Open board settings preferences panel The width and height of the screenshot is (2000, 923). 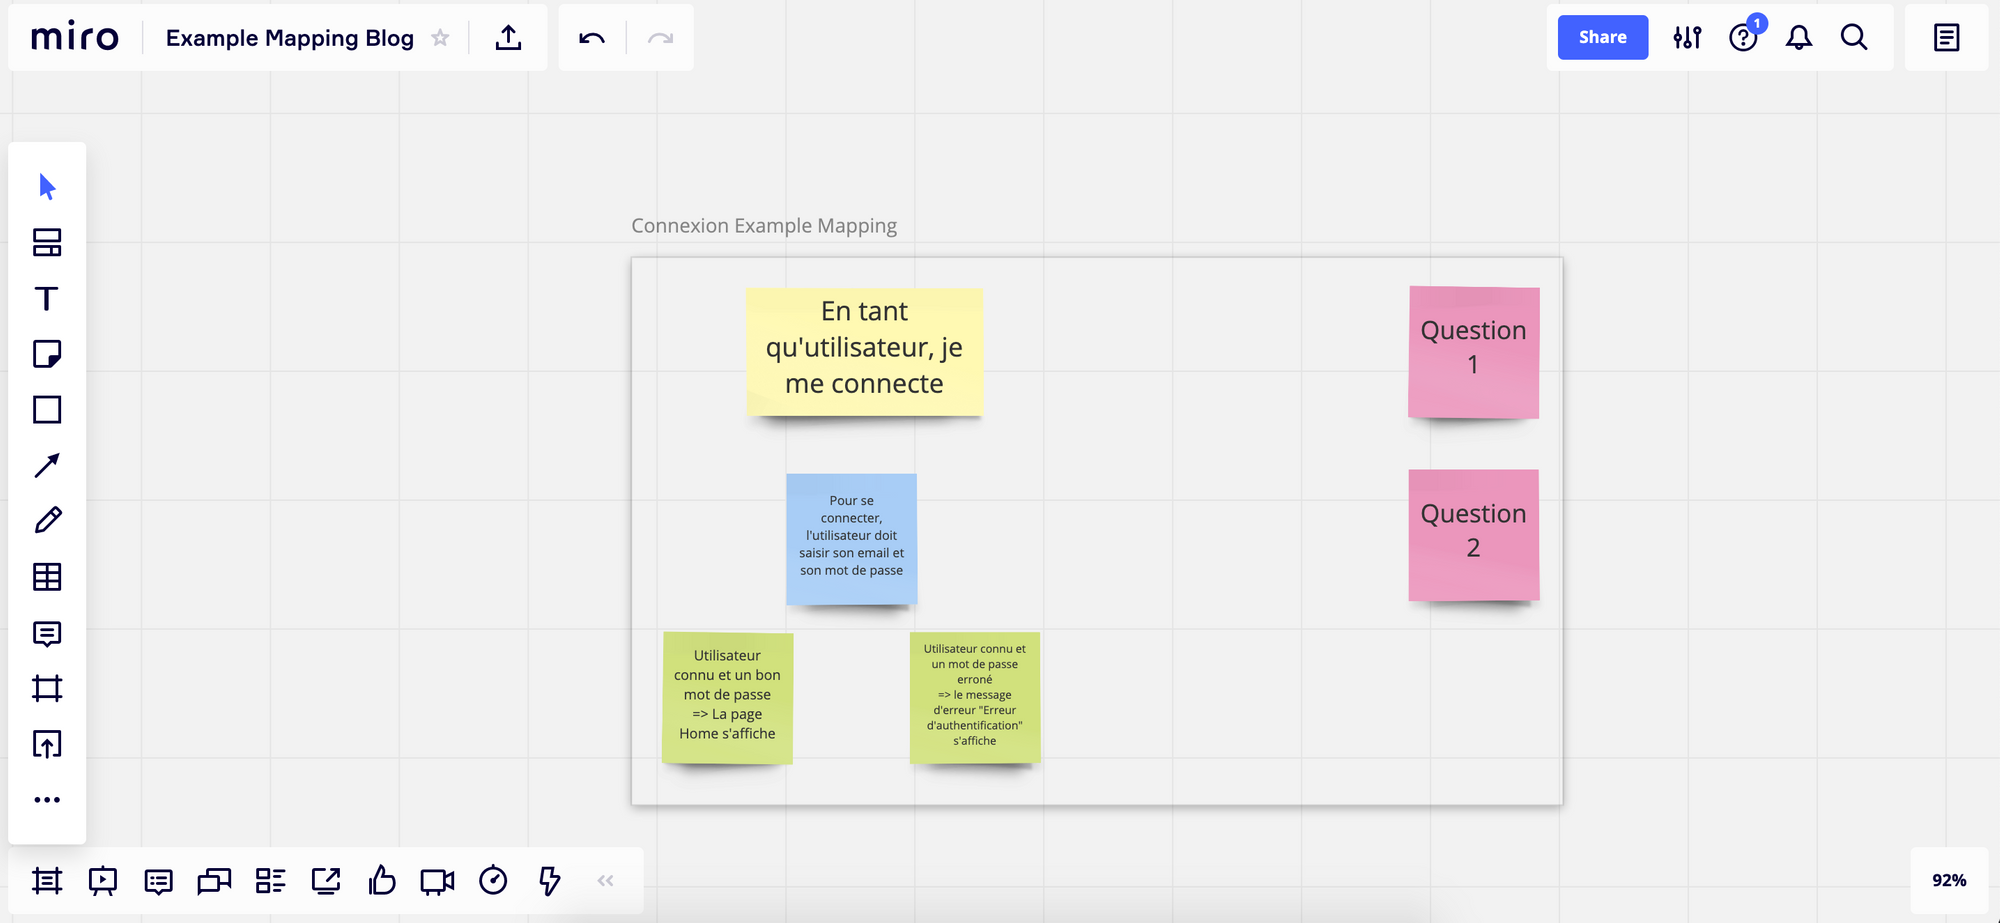[x=1687, y=37]
